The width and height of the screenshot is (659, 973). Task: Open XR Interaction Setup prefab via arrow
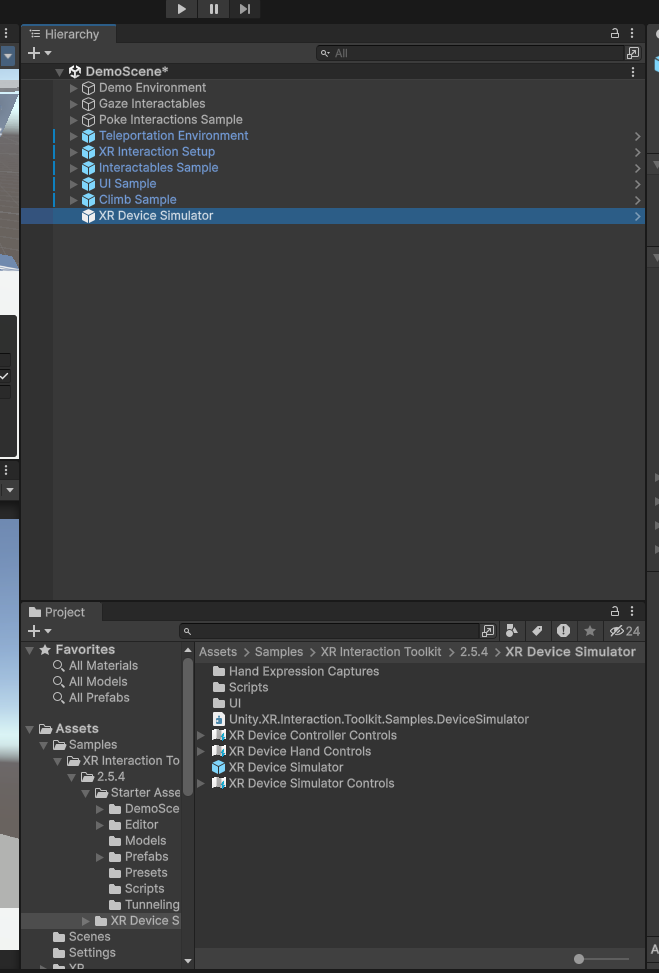click(x=637, y=152)
